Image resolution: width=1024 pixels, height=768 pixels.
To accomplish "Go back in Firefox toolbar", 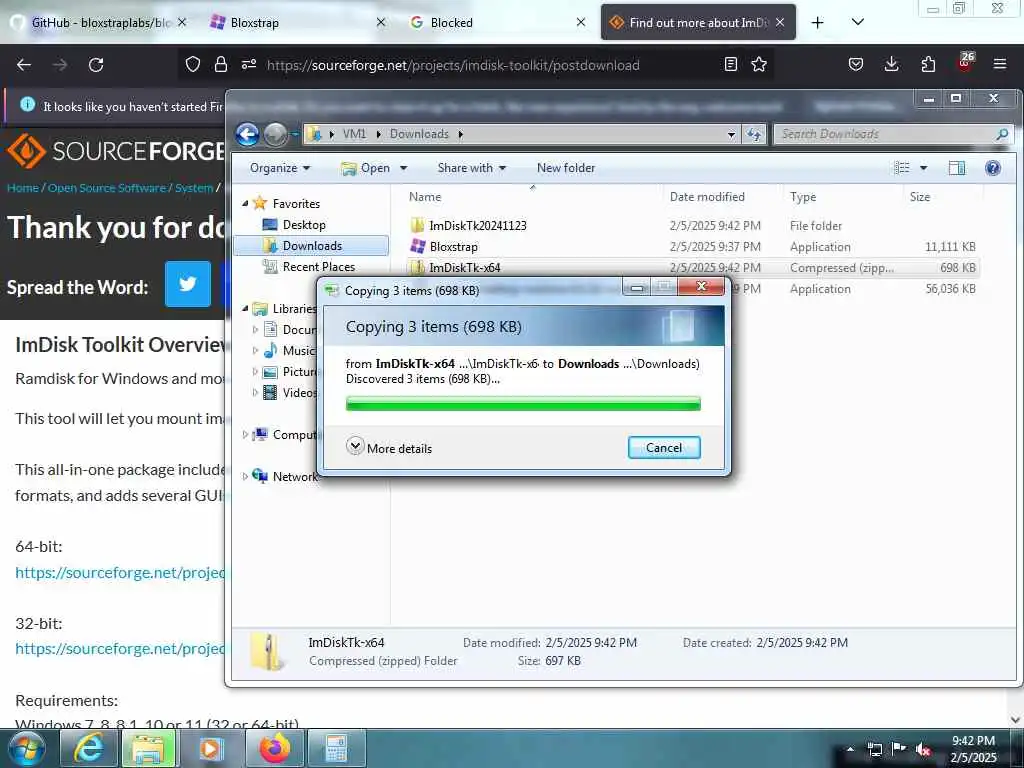I will click(x=24, y=65).
